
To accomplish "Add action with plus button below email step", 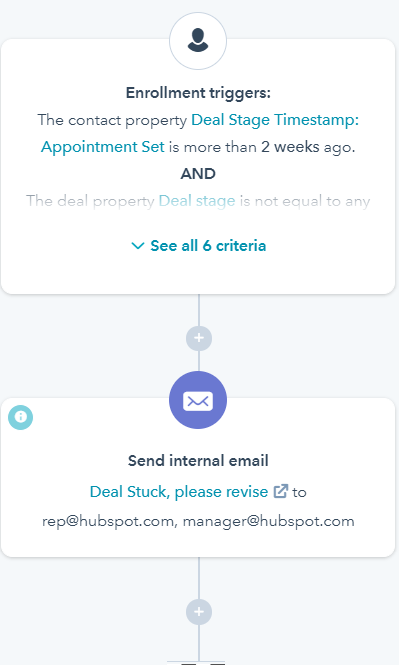I will [199, 612].
